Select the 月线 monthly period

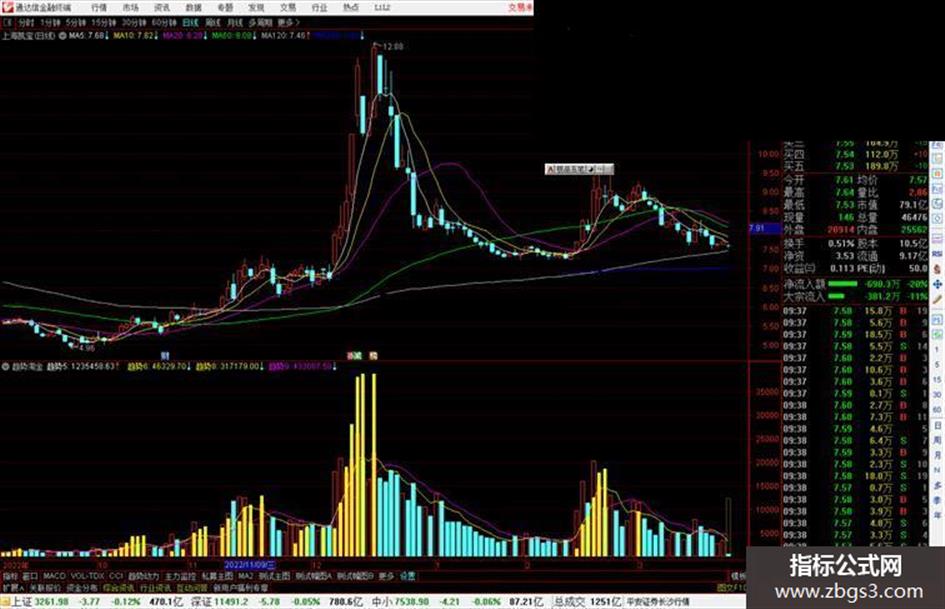pyautogui.click(x=234, y=22)
